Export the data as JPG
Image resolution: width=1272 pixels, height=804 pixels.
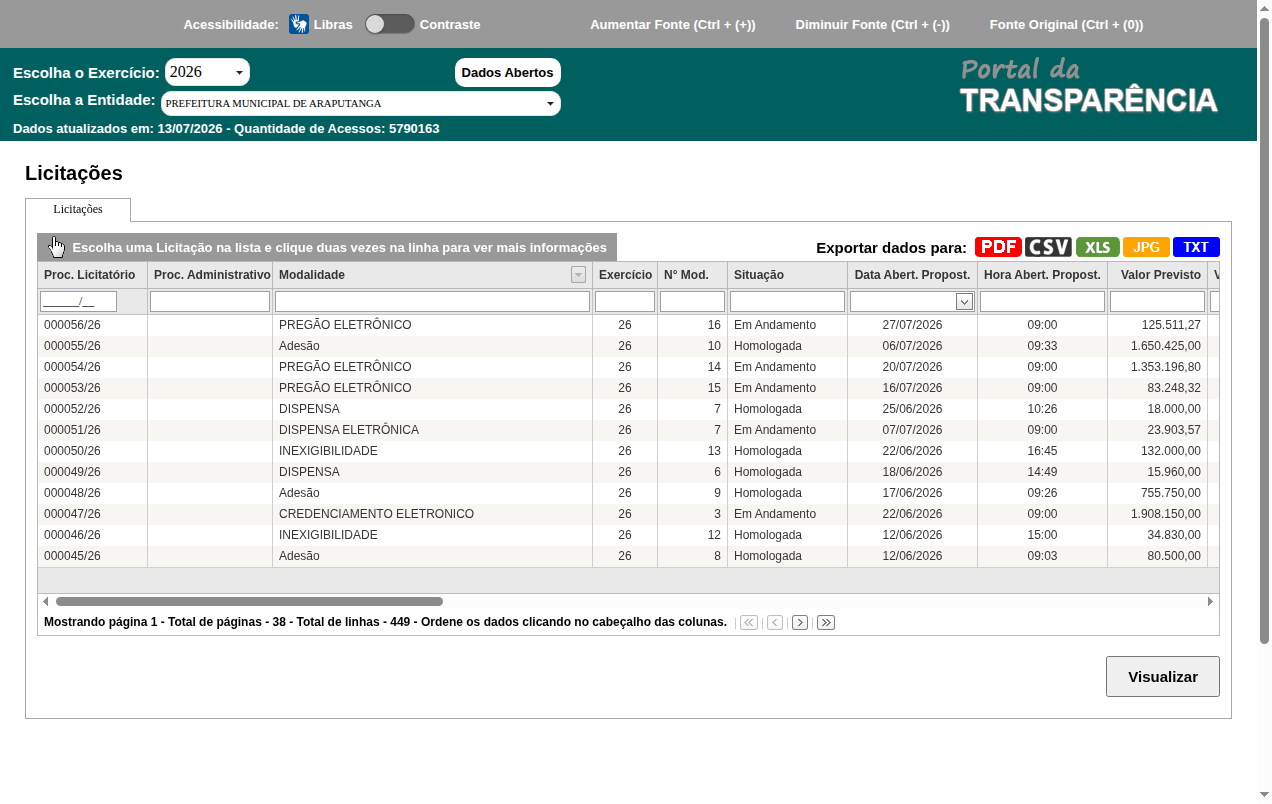click(x=1146, y=247)
